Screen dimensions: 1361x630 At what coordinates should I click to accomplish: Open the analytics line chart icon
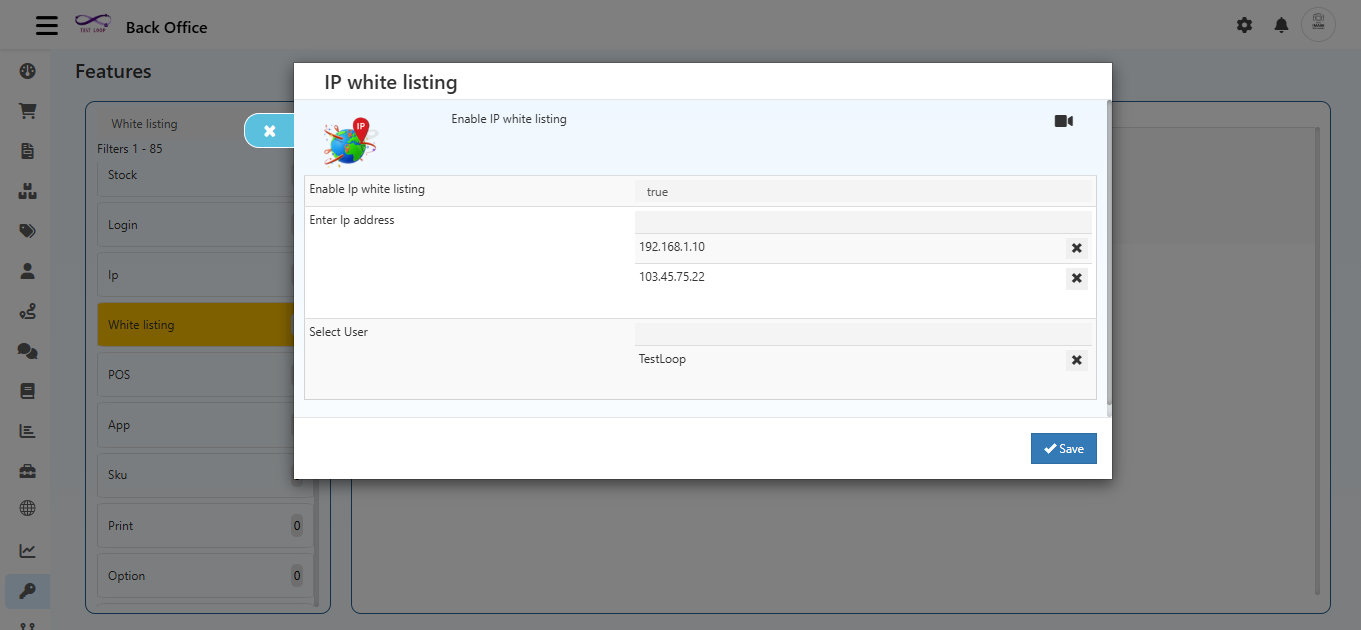click(27, 550)
